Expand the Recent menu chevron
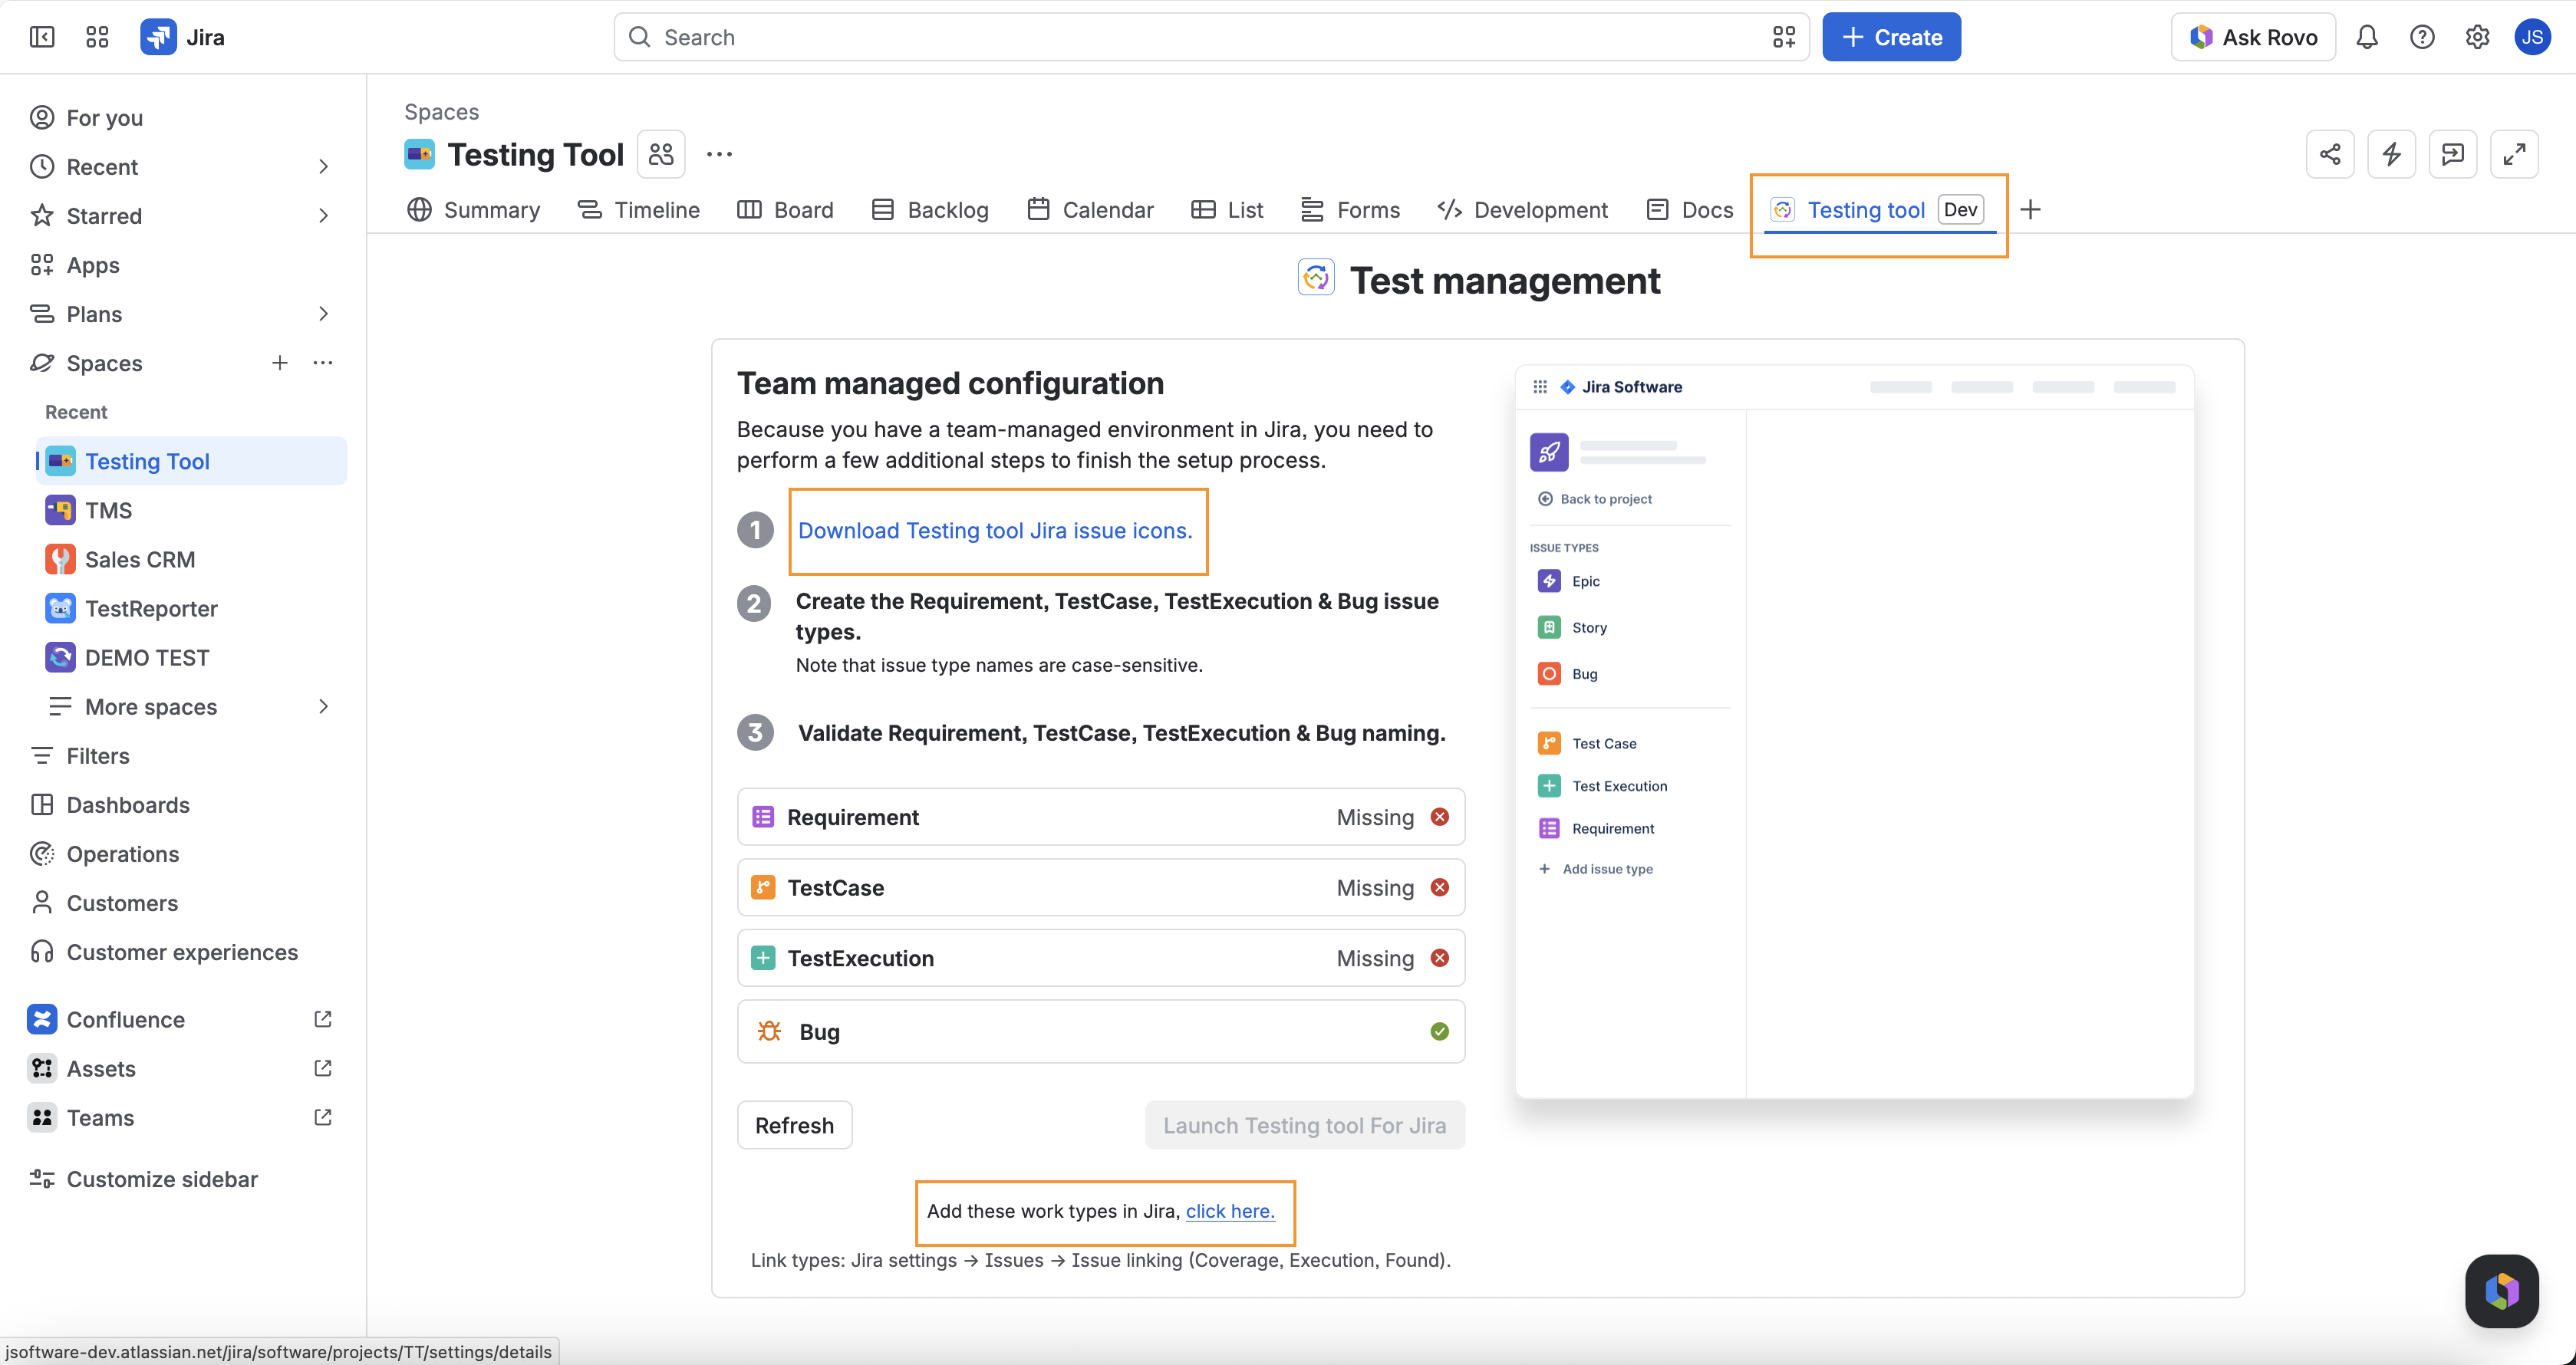The height and width of the screenshot is (1365, 2576). tap(323, 167)
